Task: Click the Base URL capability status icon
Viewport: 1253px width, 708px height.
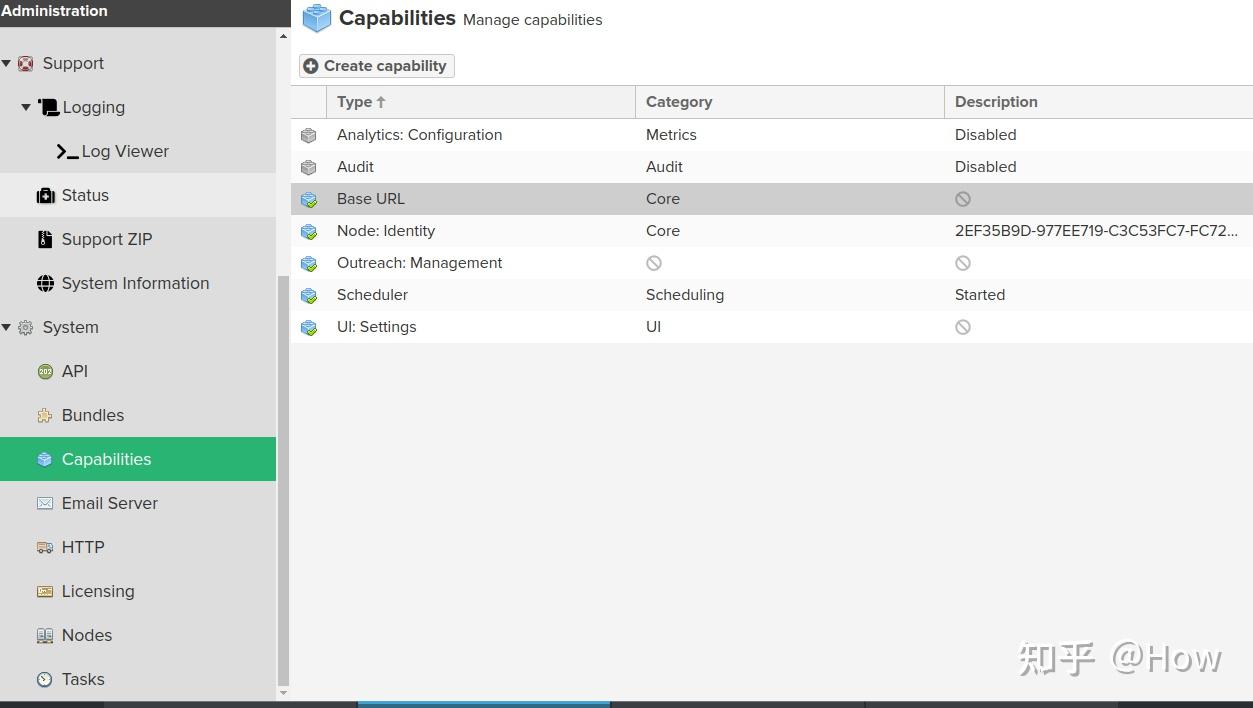Action: (x=309, y=200)
